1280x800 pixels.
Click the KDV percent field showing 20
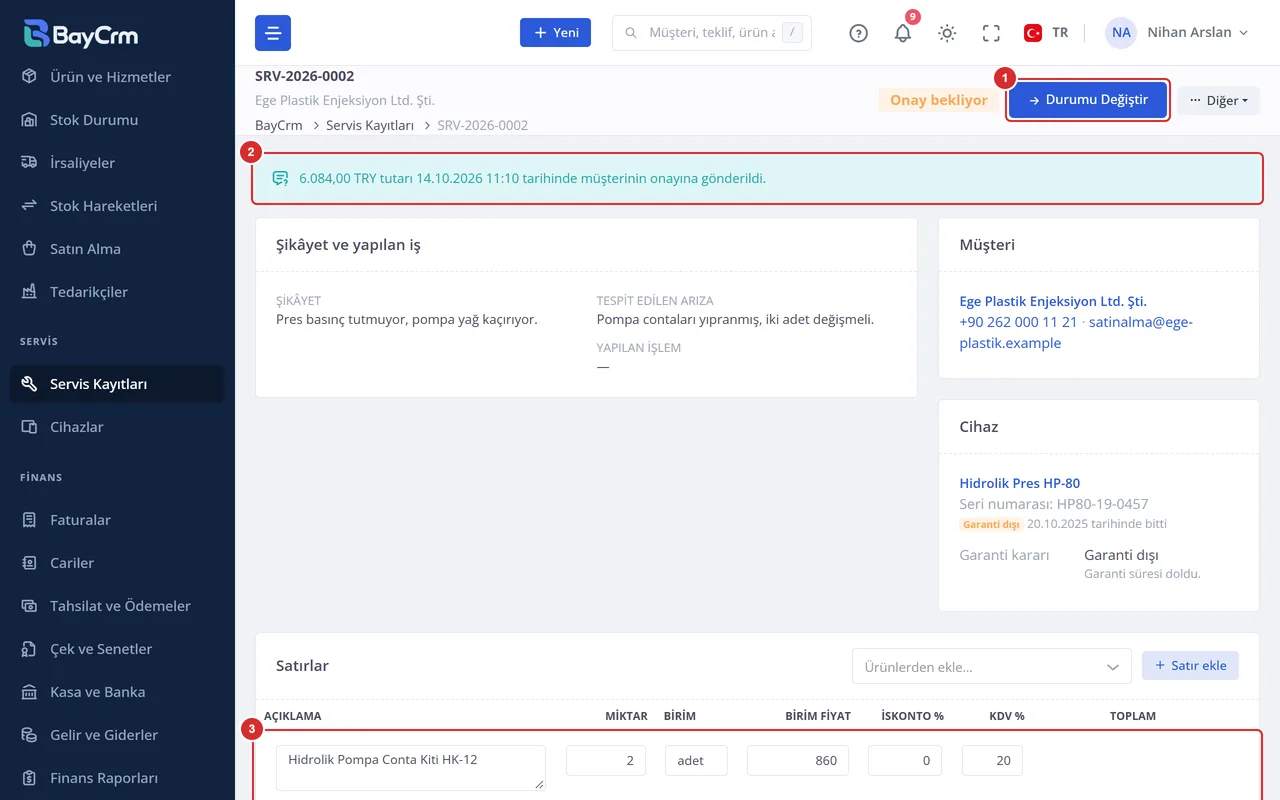point(992,761)
